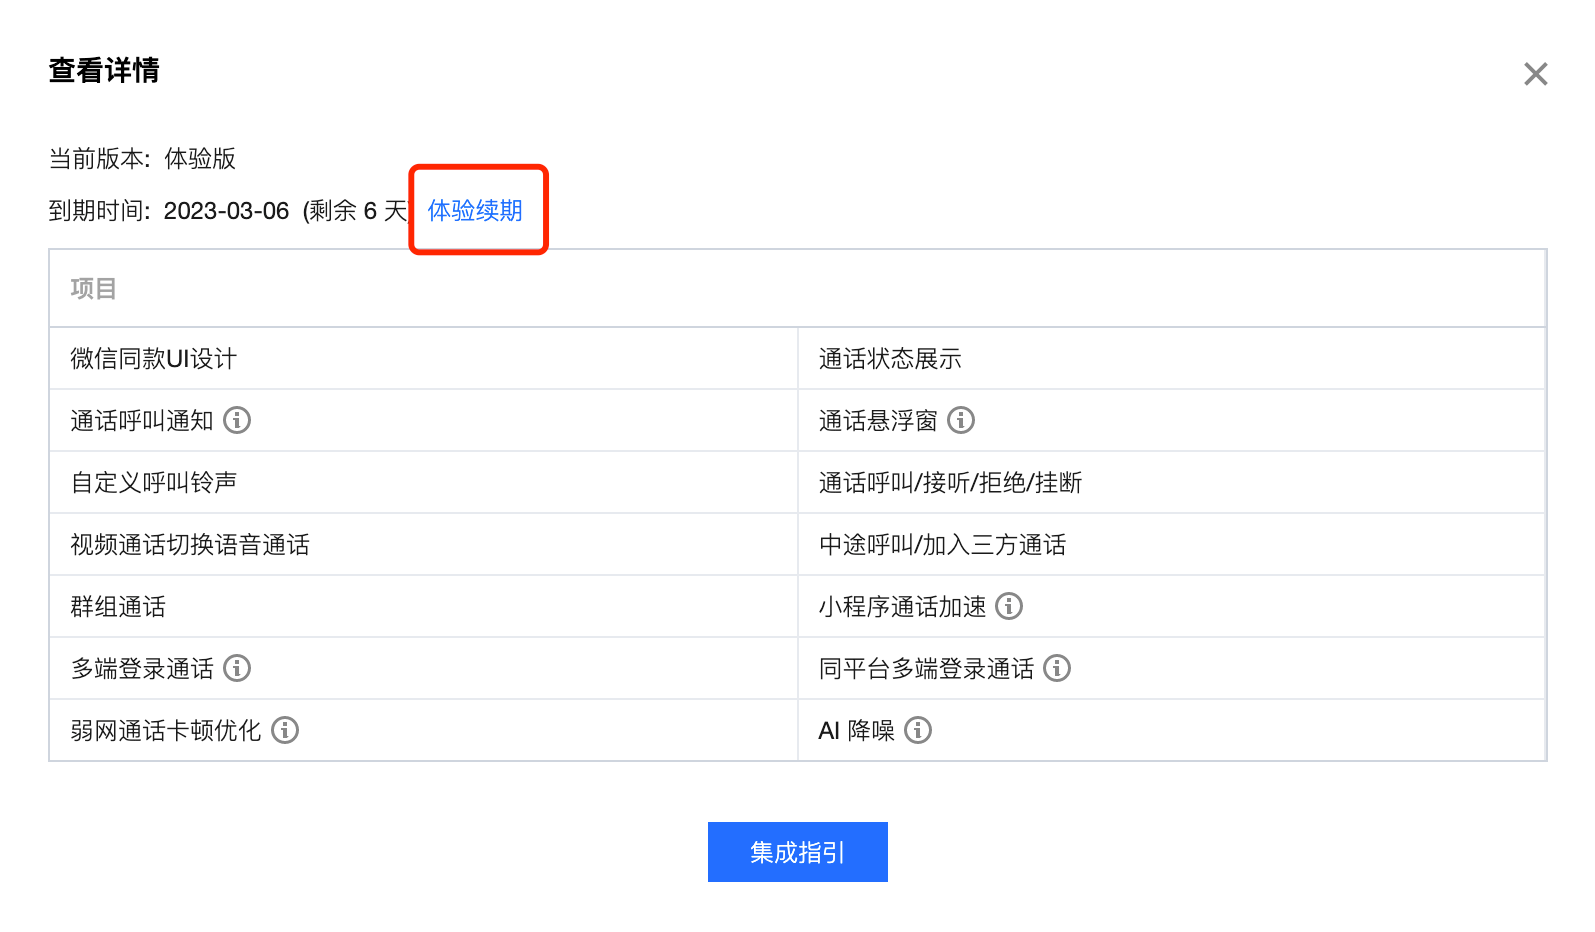This screenshot has width=1595, height=932.
Task: Click info icon next to 小程序通话加速
Action: pyautogui.click(x=1009, y=606)
